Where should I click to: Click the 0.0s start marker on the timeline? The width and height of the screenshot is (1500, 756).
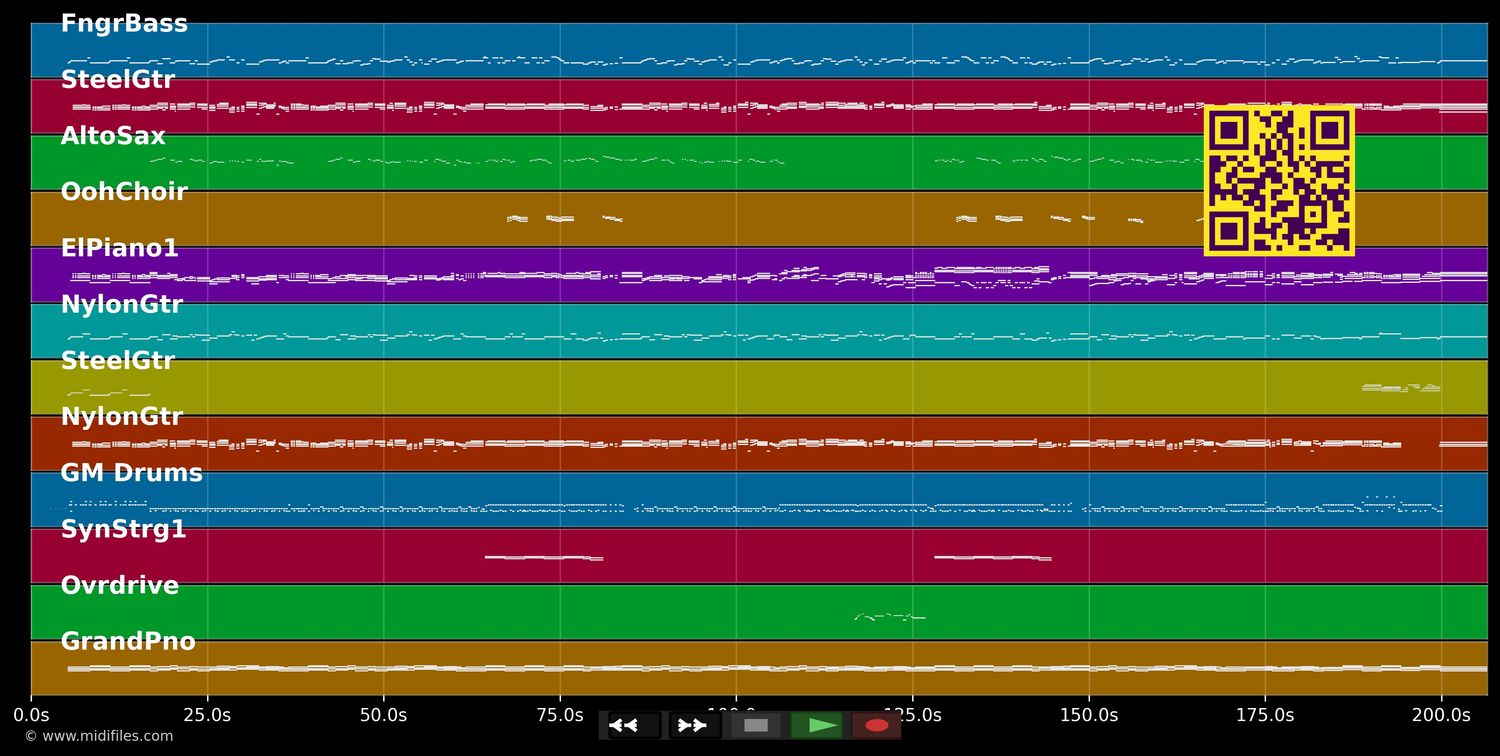31,715
